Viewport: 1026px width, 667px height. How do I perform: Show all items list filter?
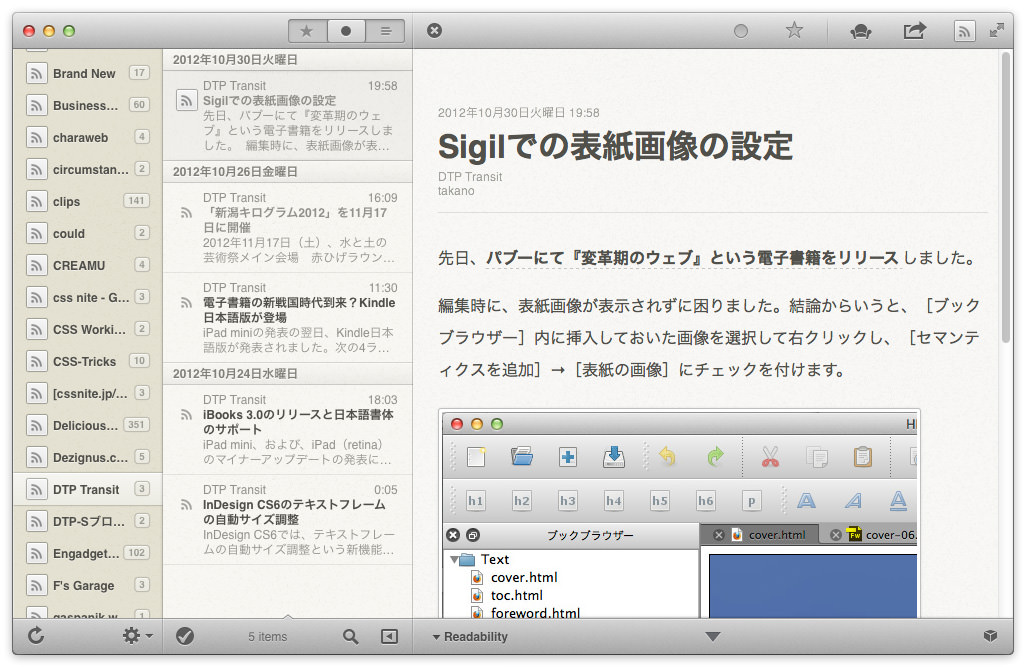[385, 31]
